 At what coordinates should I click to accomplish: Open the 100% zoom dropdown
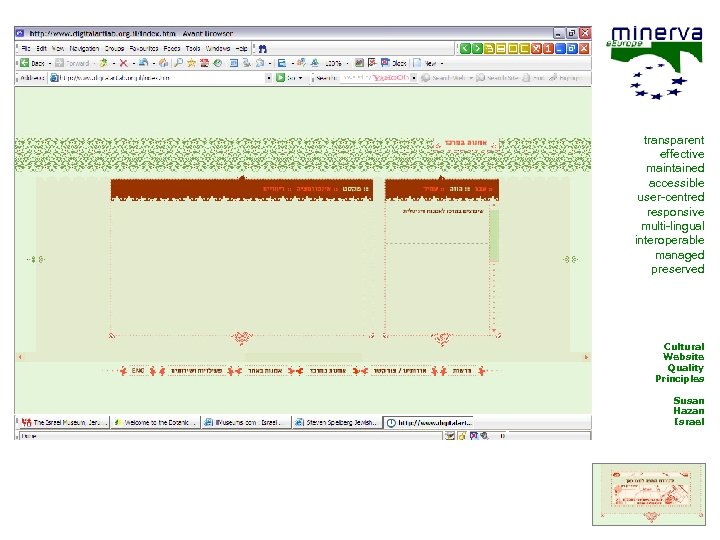(347, 63)
